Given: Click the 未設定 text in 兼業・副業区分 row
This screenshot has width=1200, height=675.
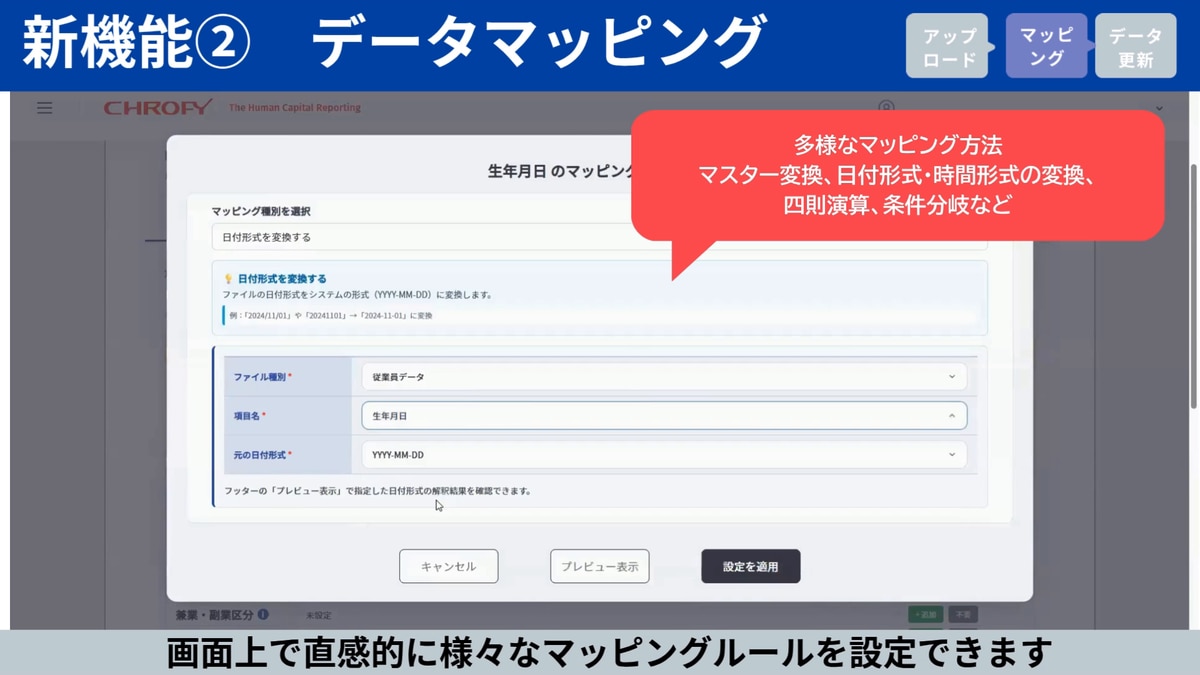Looking at the screenshot, I should click(318, 616).
